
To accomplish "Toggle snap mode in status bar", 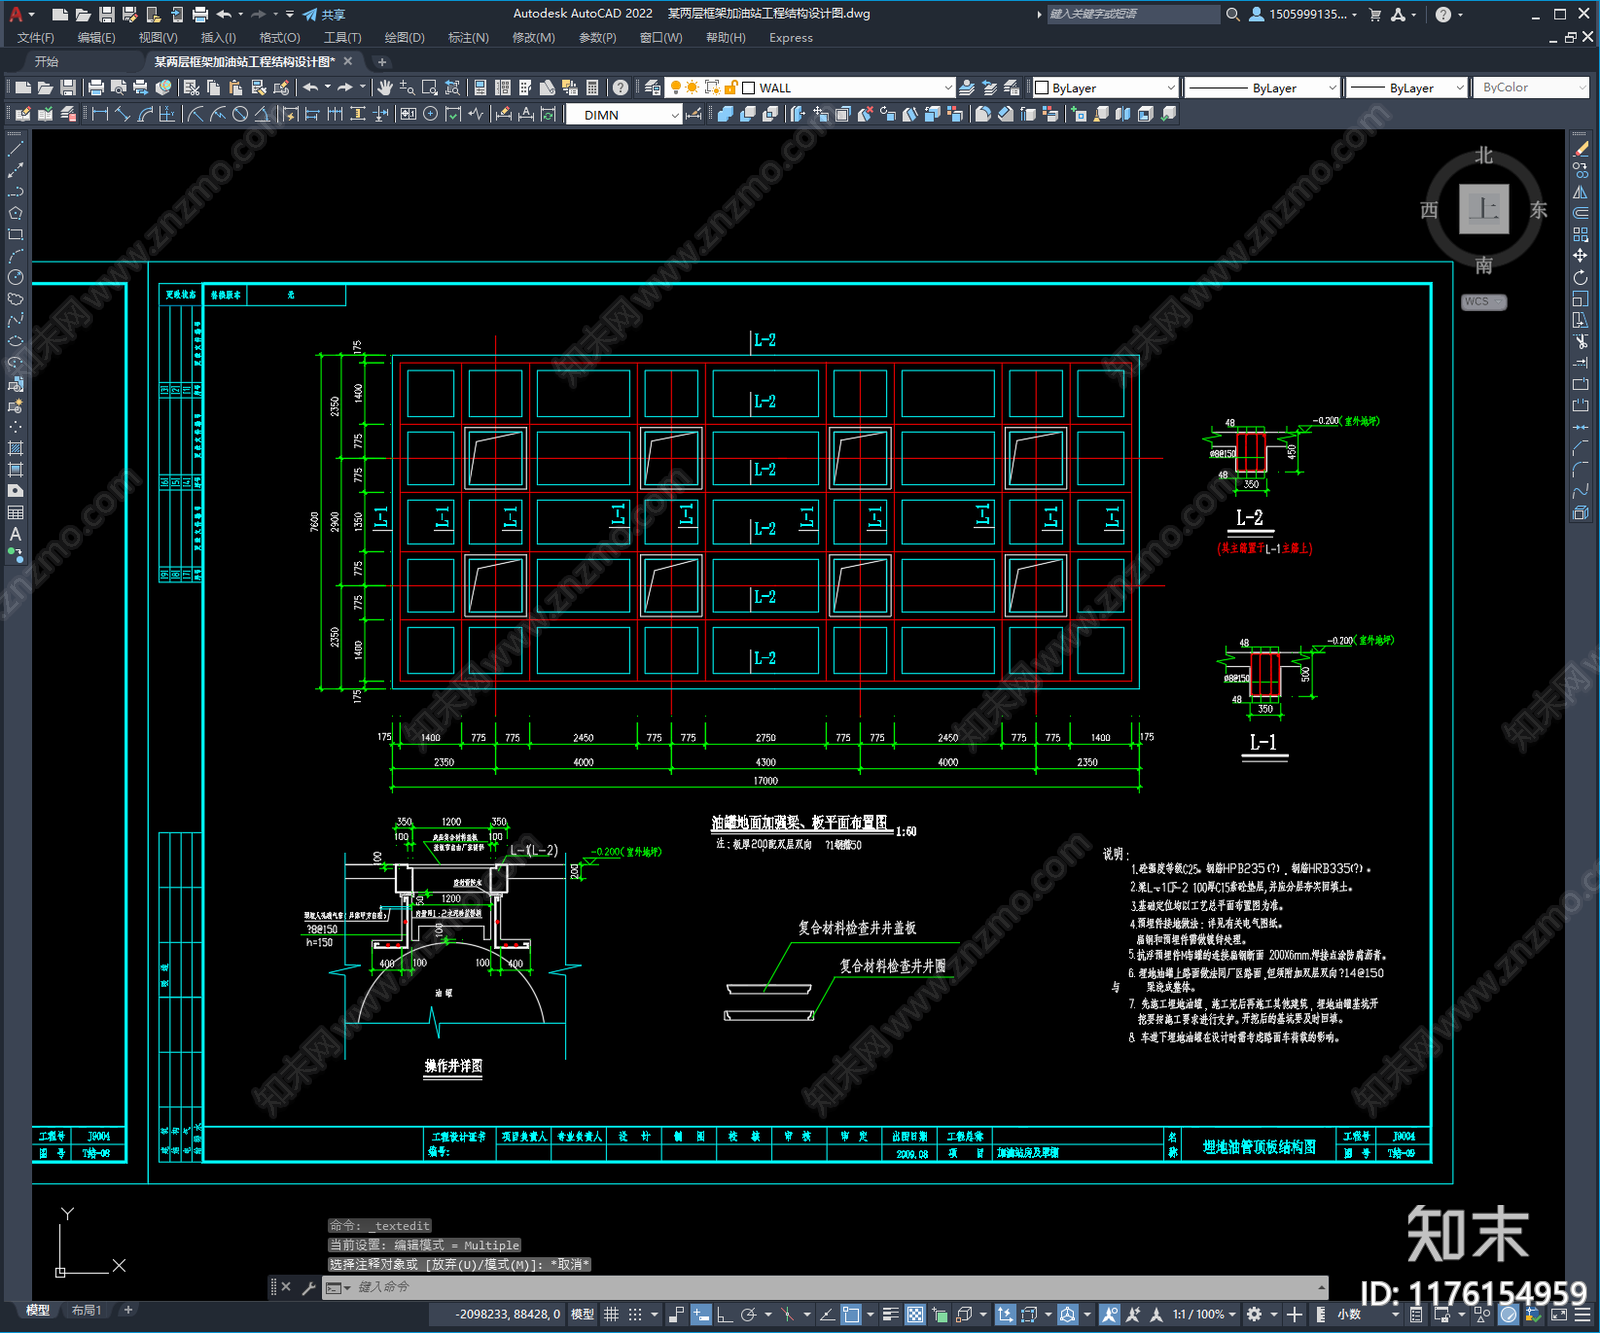I will (635, 1314).
